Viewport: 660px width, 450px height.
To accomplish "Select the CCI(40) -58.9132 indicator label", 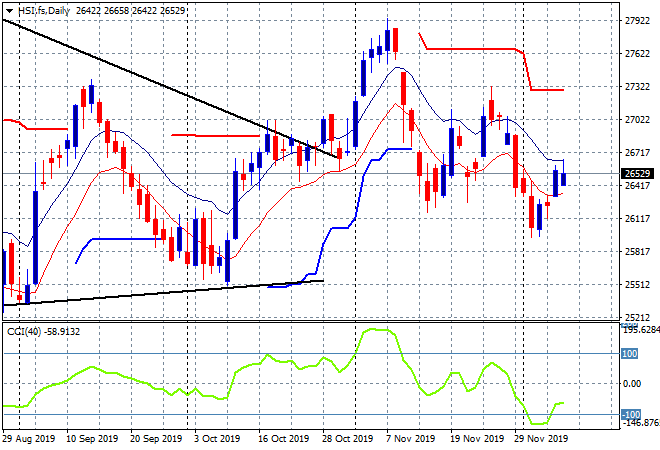I will click(44, 332).
